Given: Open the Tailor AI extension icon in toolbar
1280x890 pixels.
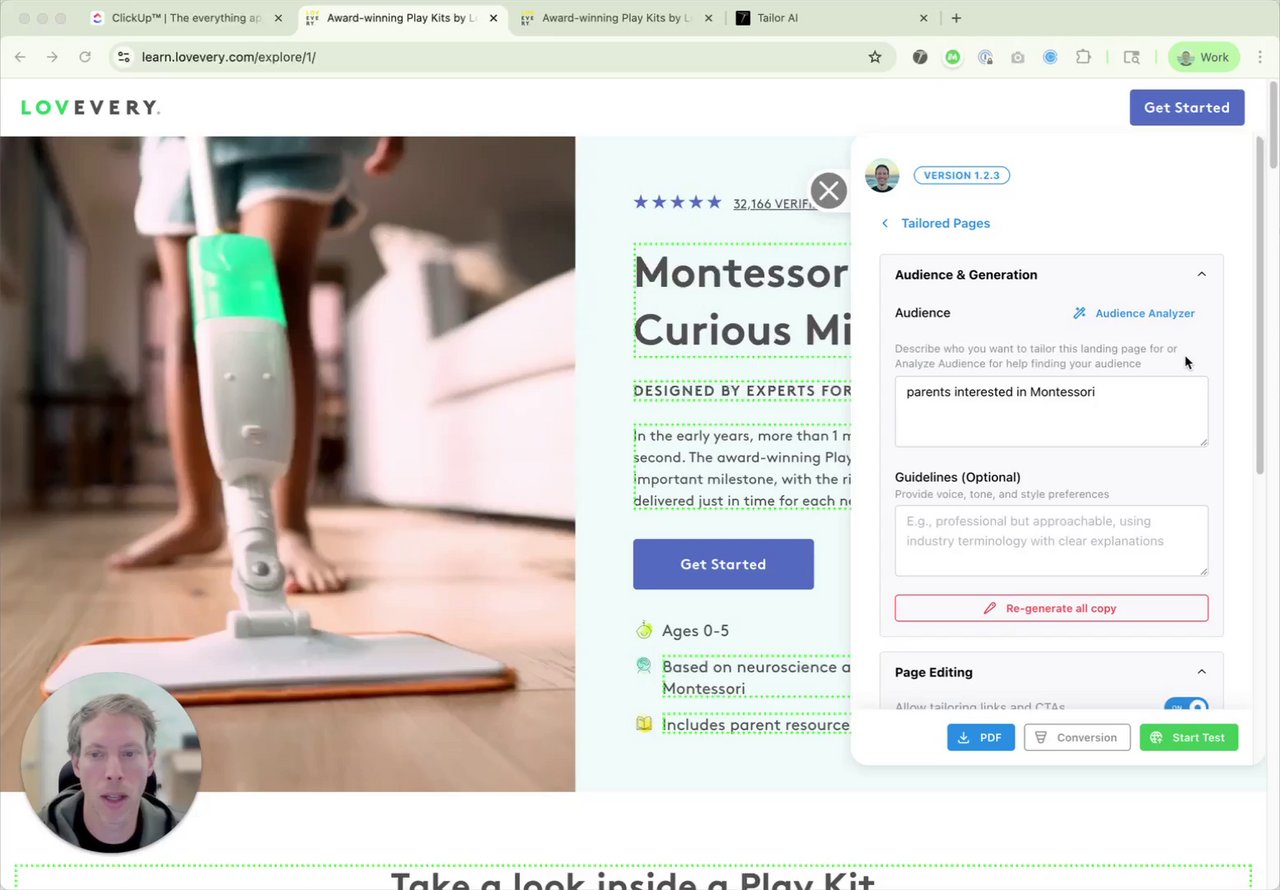Looking at the screenshot, I should coord(920,57).
